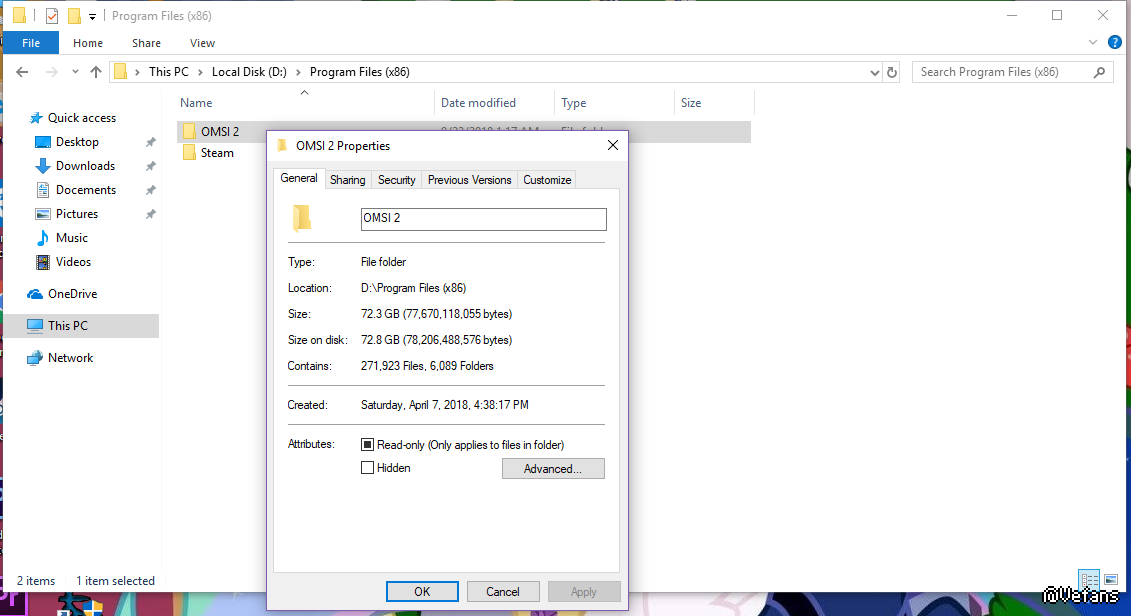
Task: Open the View ribbon tab
Action: click(x=203, y=43)
